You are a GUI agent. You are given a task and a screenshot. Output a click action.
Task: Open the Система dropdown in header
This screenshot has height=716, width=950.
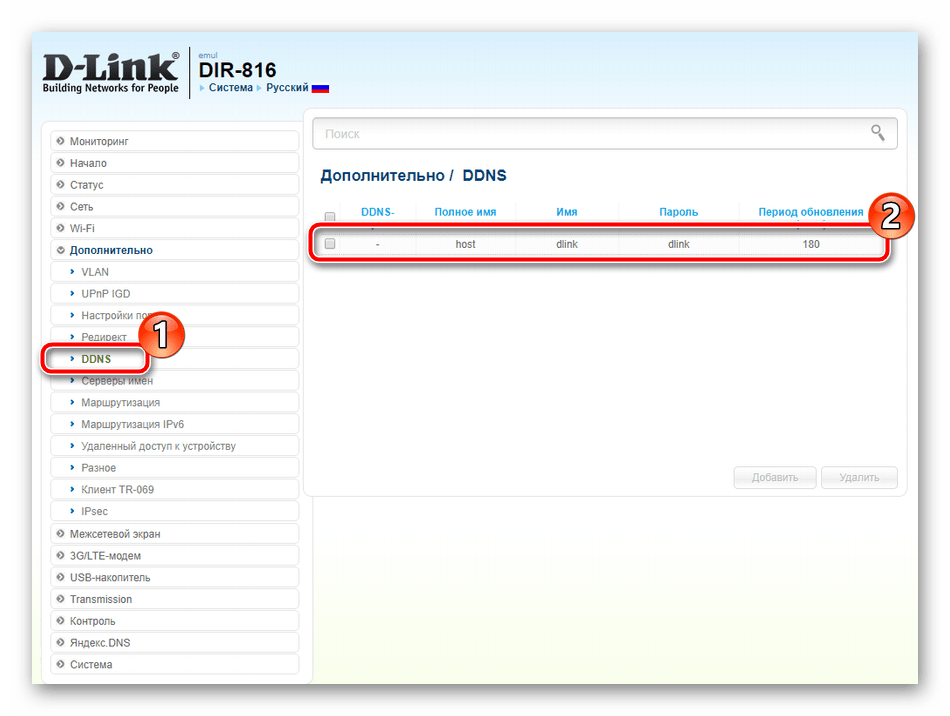(230, 88)
